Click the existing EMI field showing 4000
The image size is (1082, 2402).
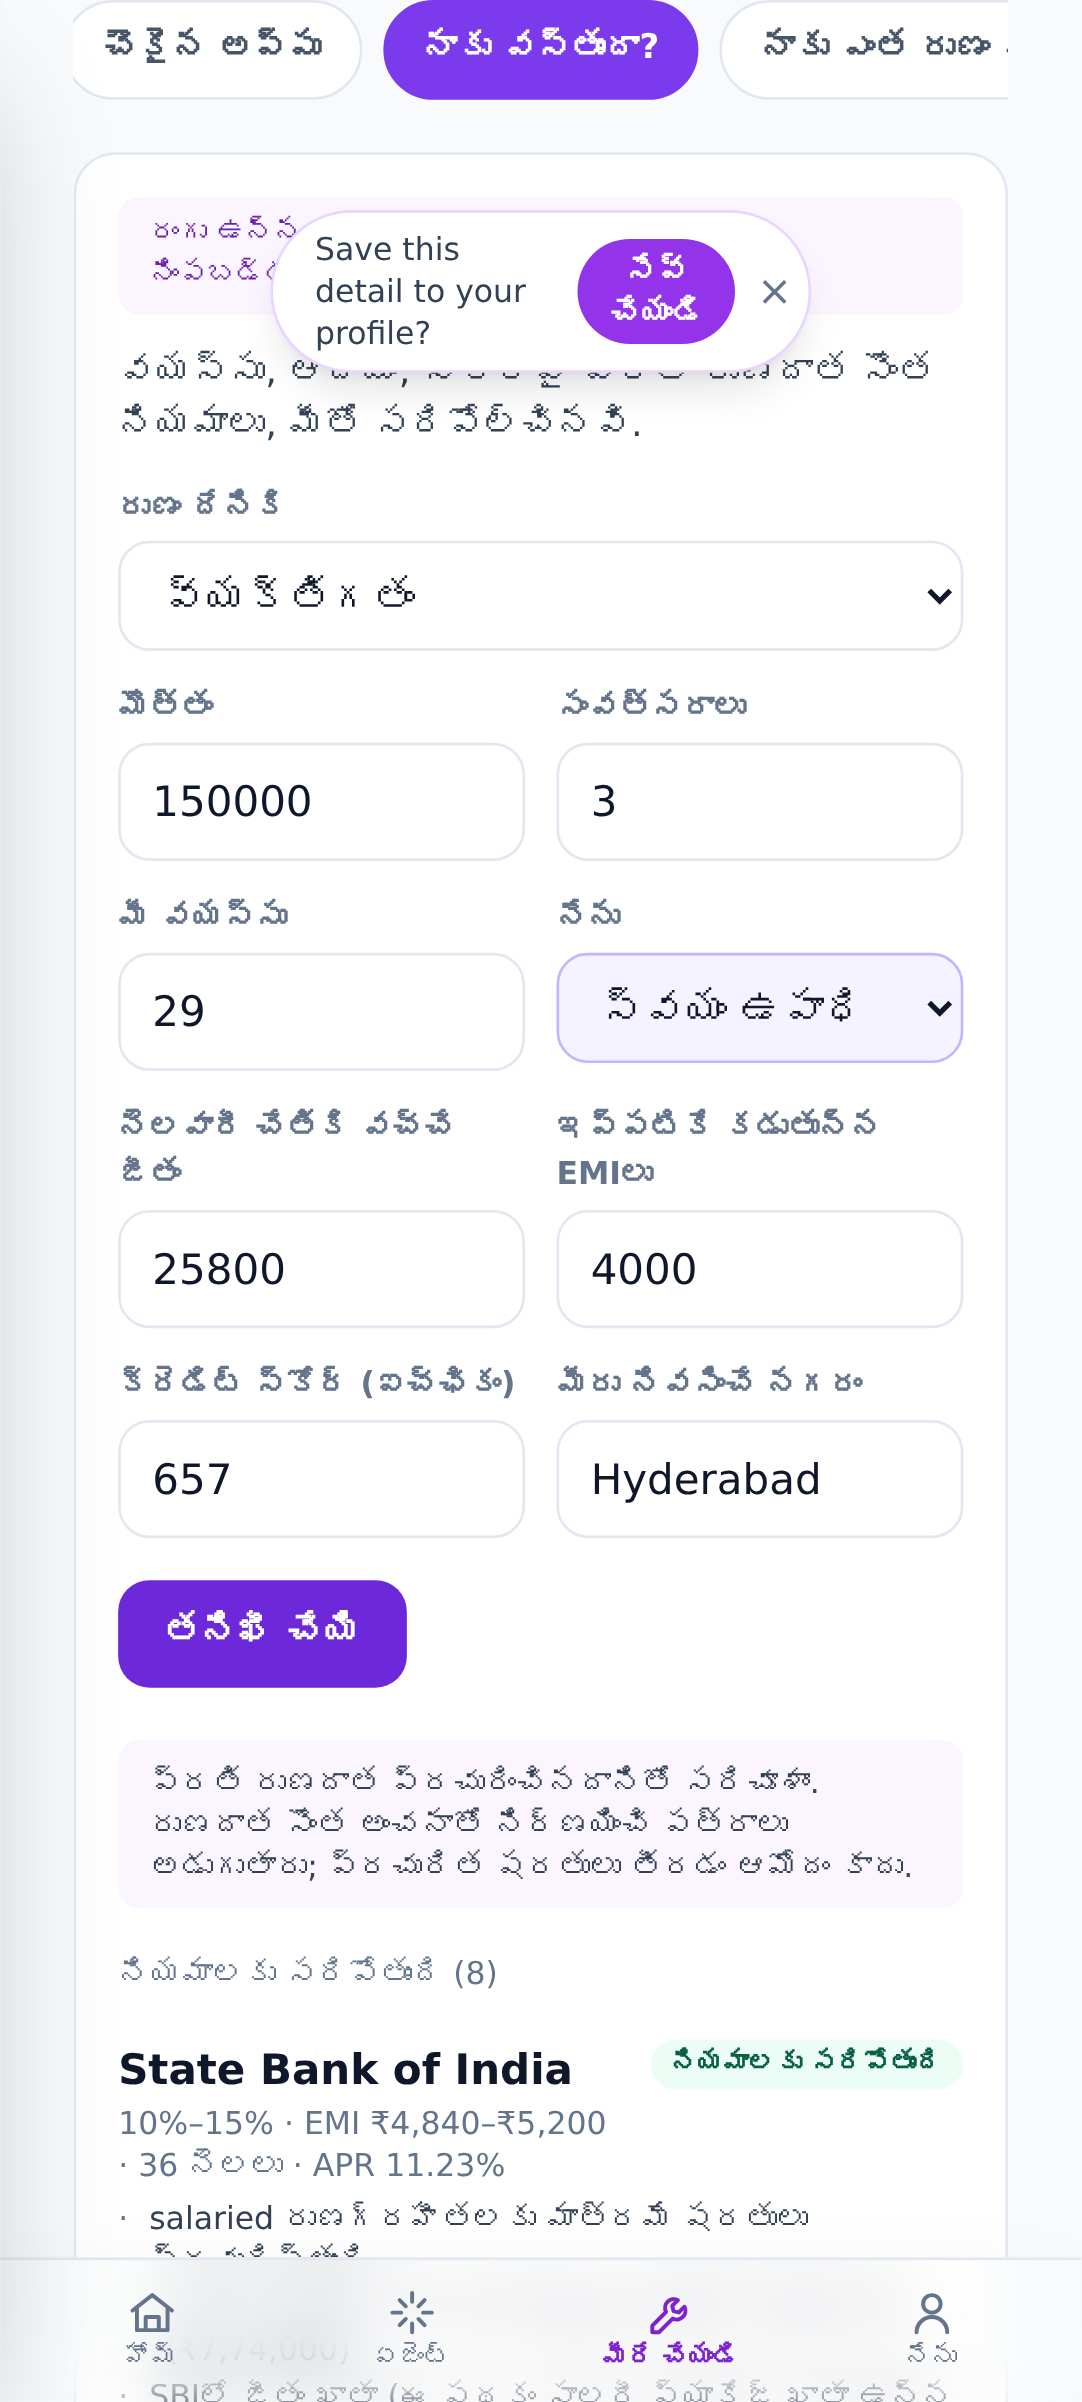click(760, 1270)
